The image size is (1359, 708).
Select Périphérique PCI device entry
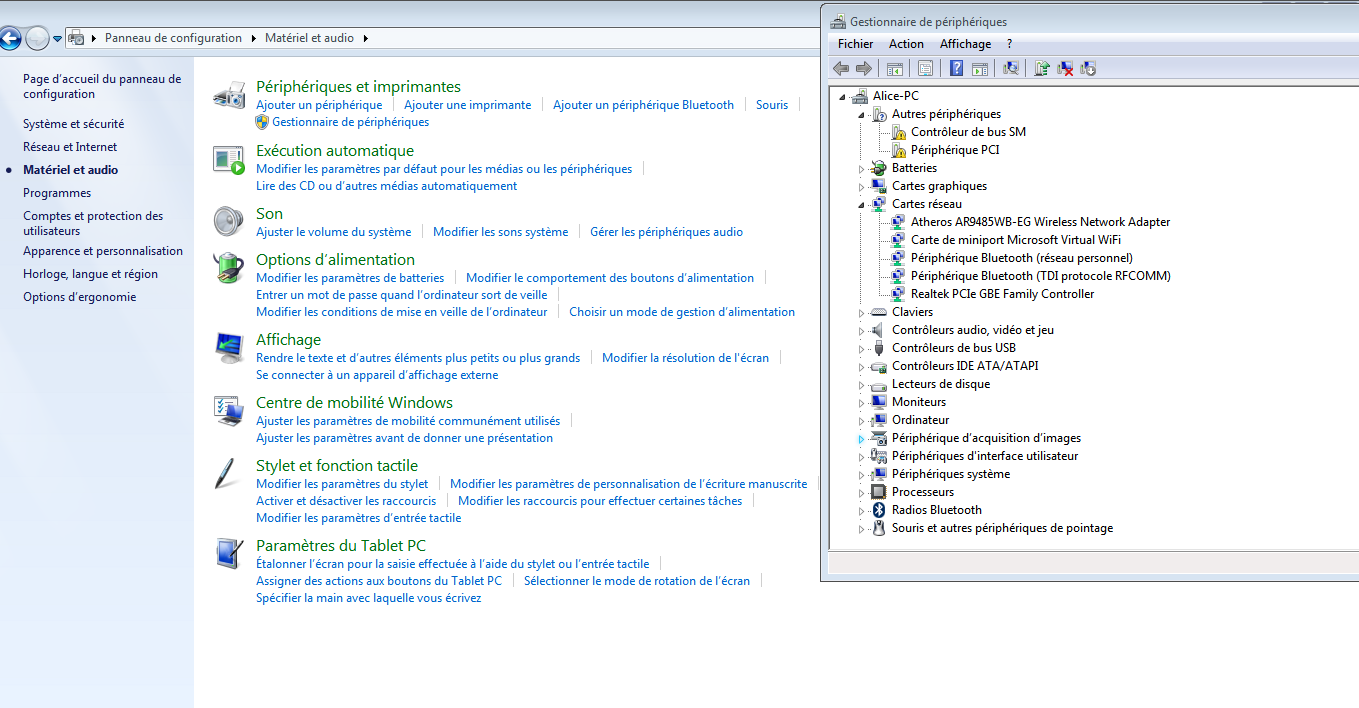955,150
